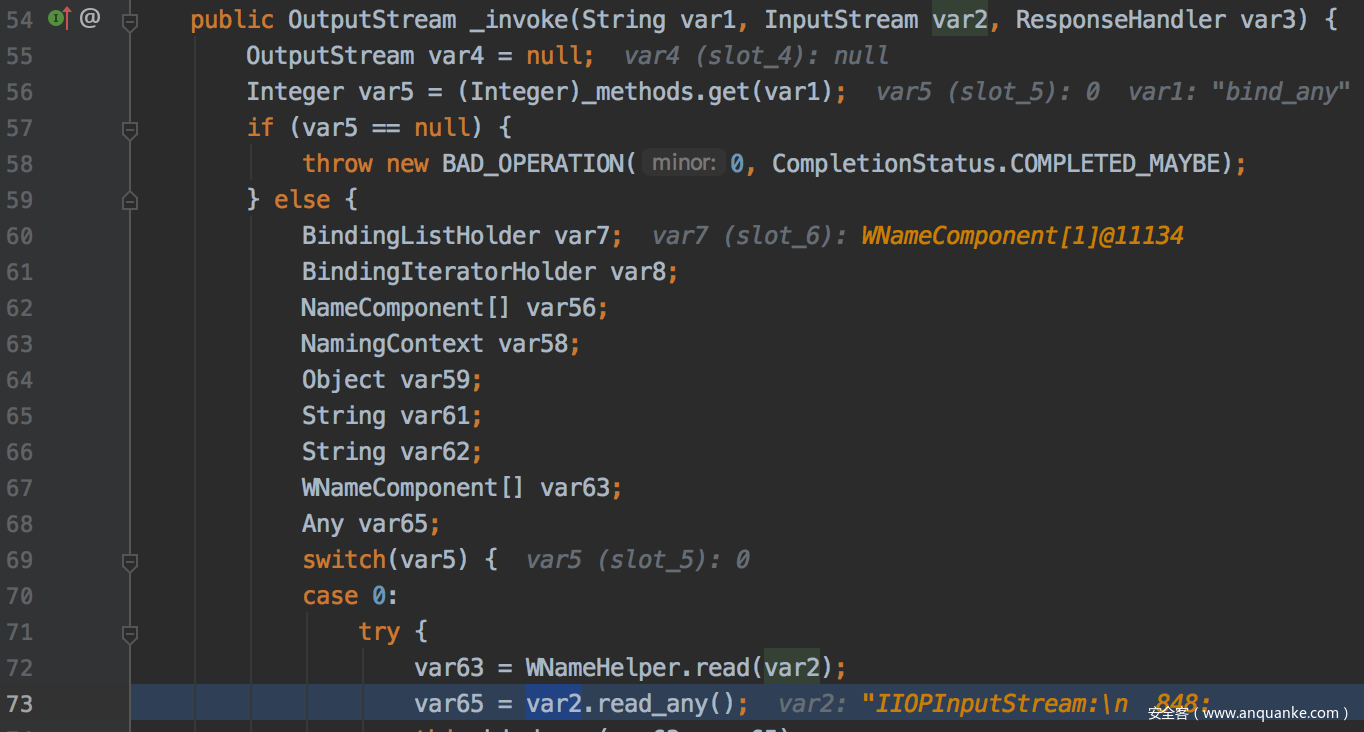Click the else keyword on line 59
Image resolution: width=1364 pixels, height=732 pixels.
point(302,200)
